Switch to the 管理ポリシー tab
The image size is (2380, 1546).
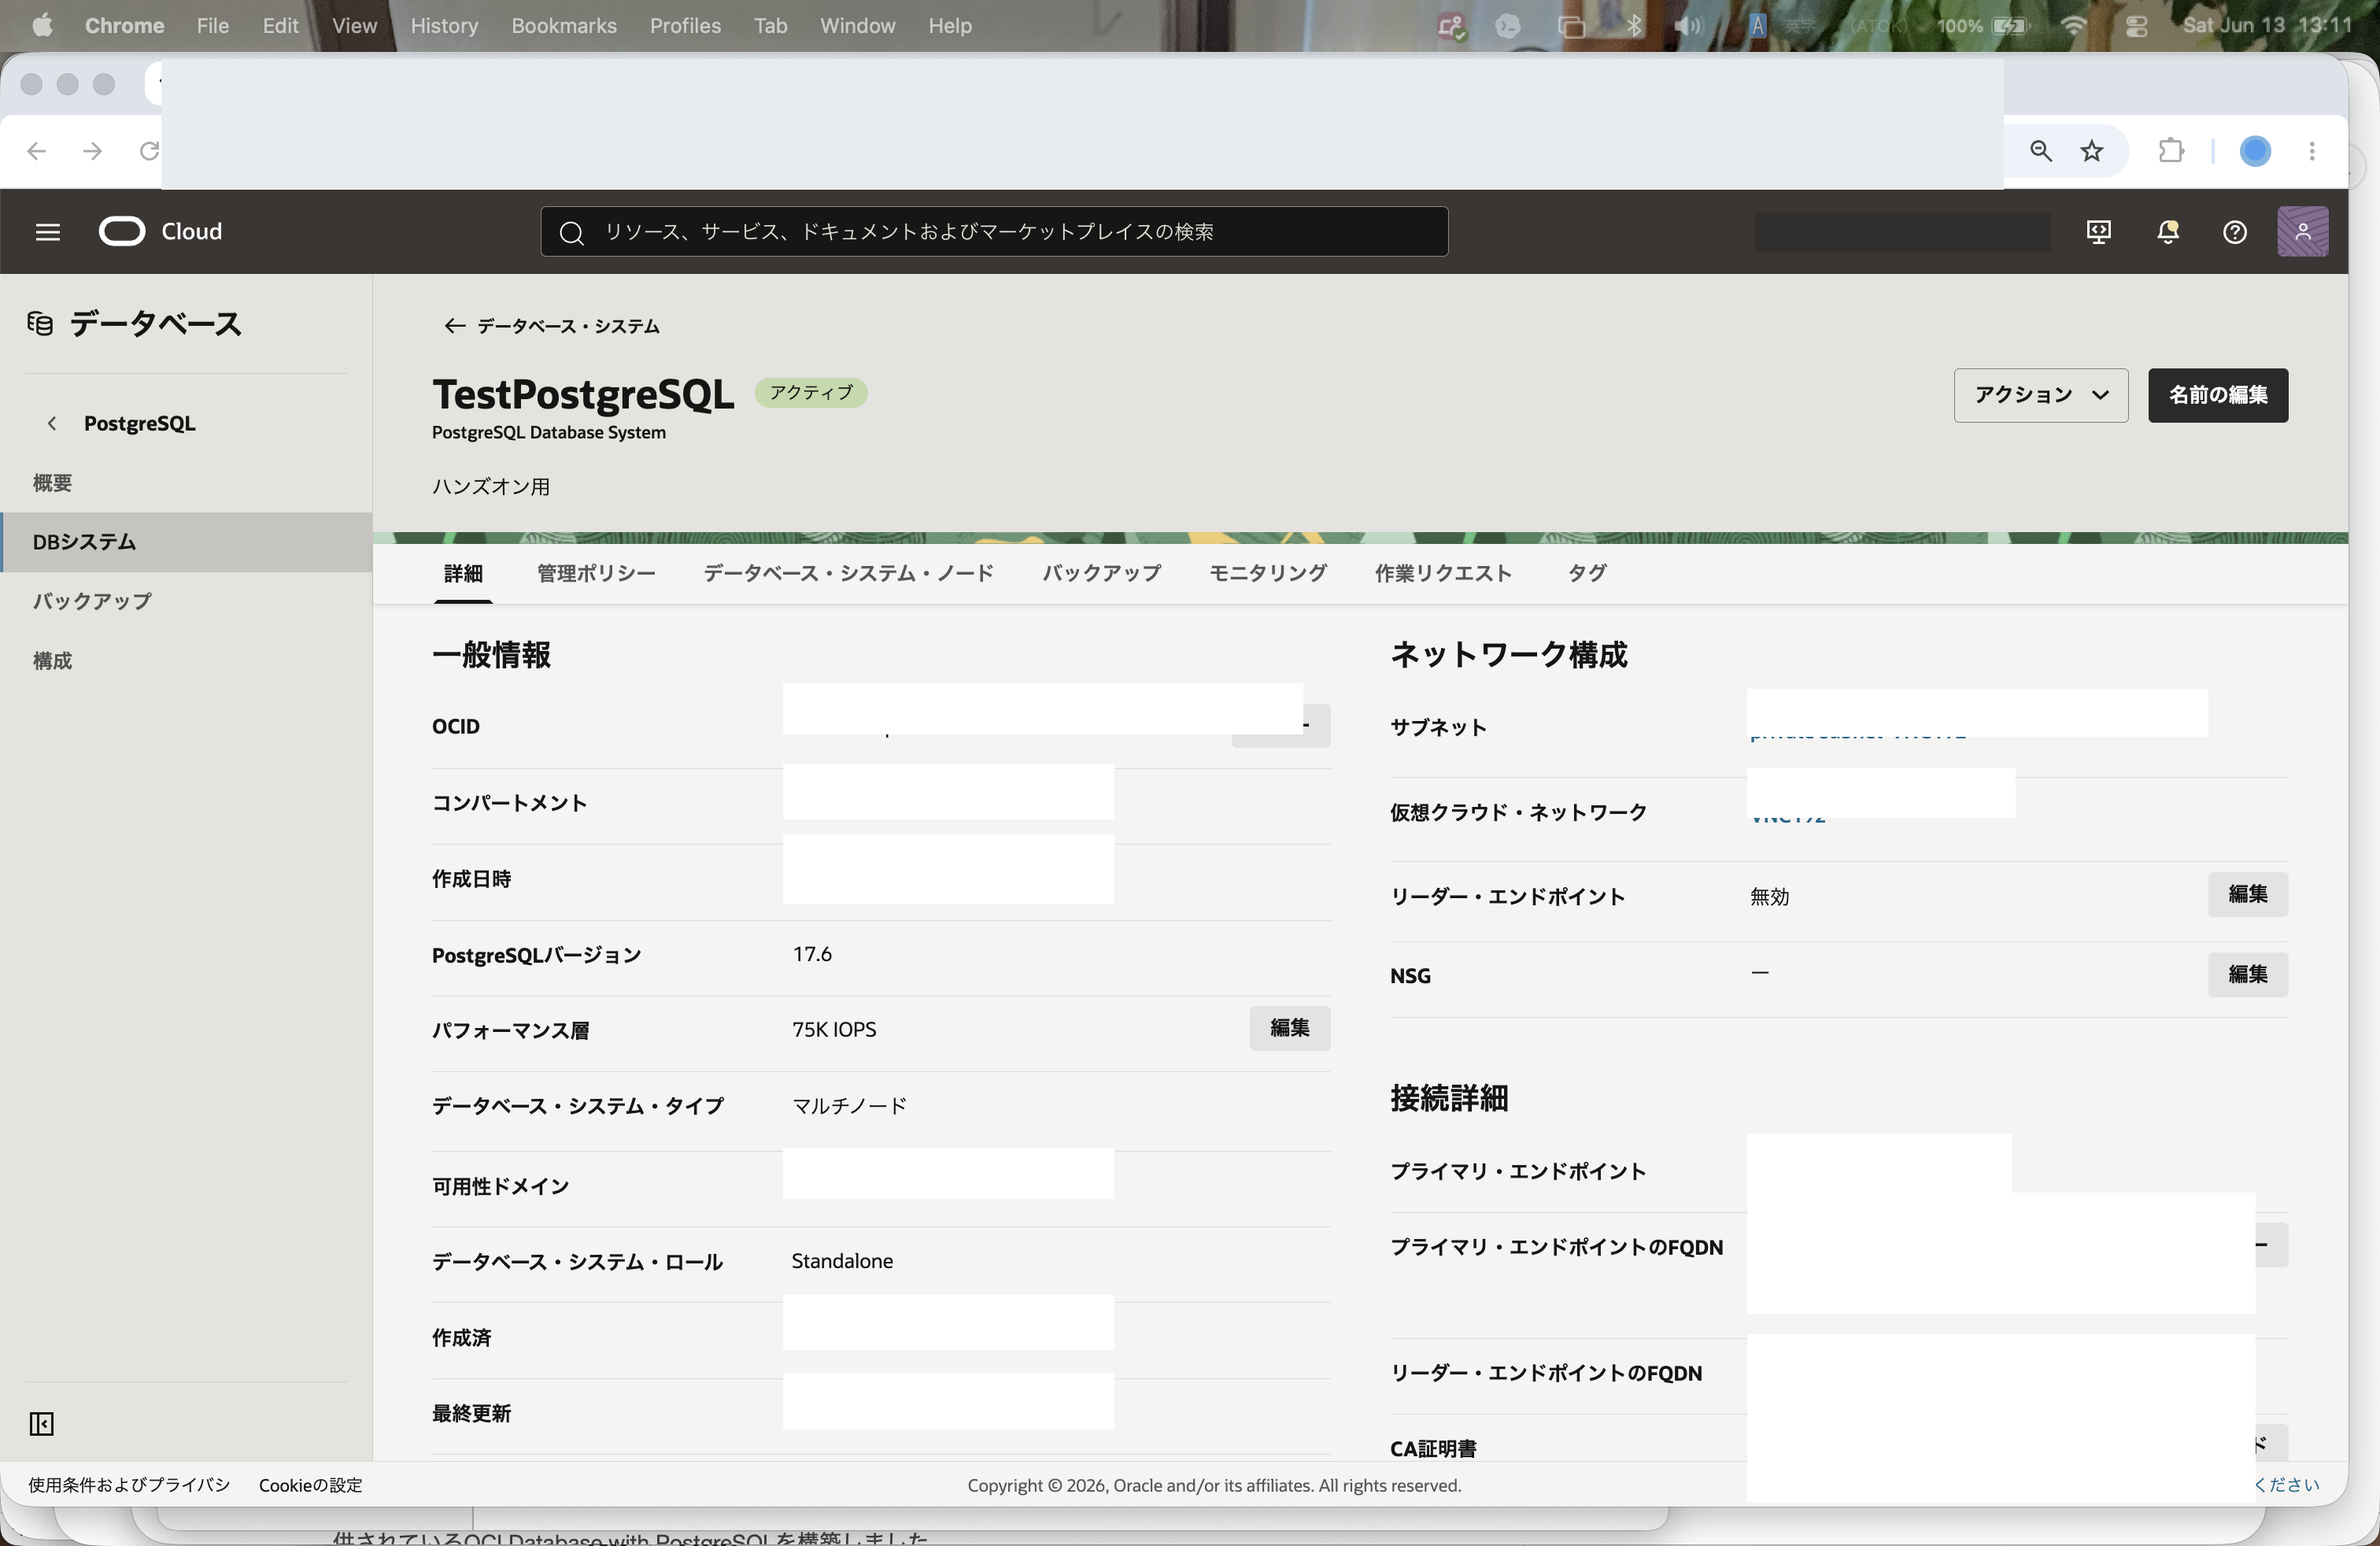596,574
